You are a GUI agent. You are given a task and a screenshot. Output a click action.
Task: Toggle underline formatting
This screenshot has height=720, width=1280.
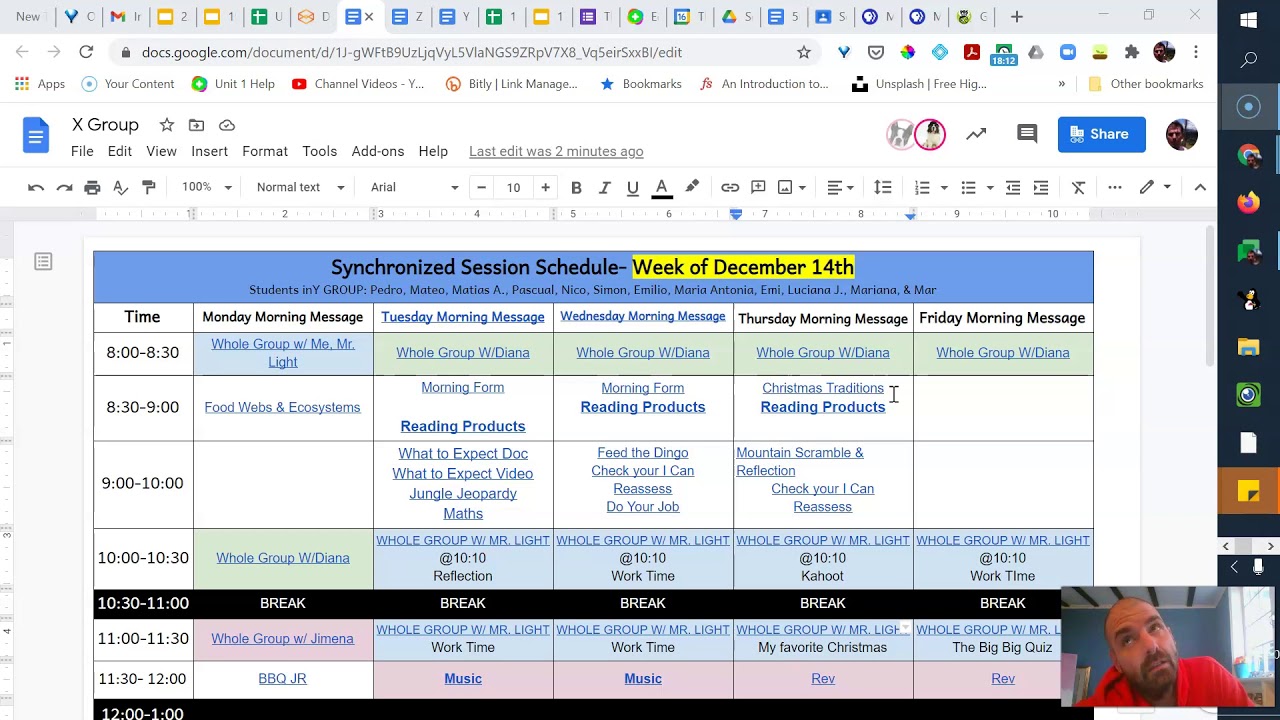tap(632, 187)
